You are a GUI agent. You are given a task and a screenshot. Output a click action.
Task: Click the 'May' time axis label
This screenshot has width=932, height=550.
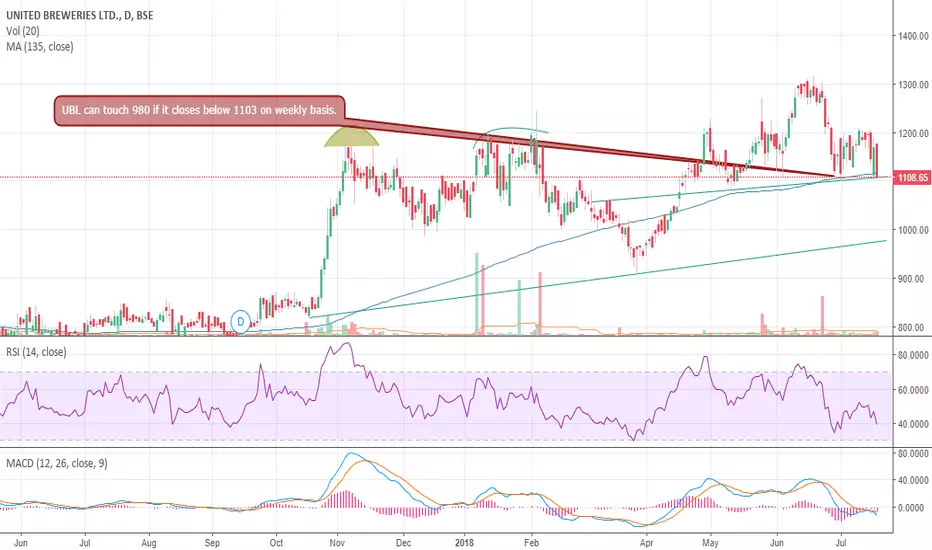click(710, 543)
